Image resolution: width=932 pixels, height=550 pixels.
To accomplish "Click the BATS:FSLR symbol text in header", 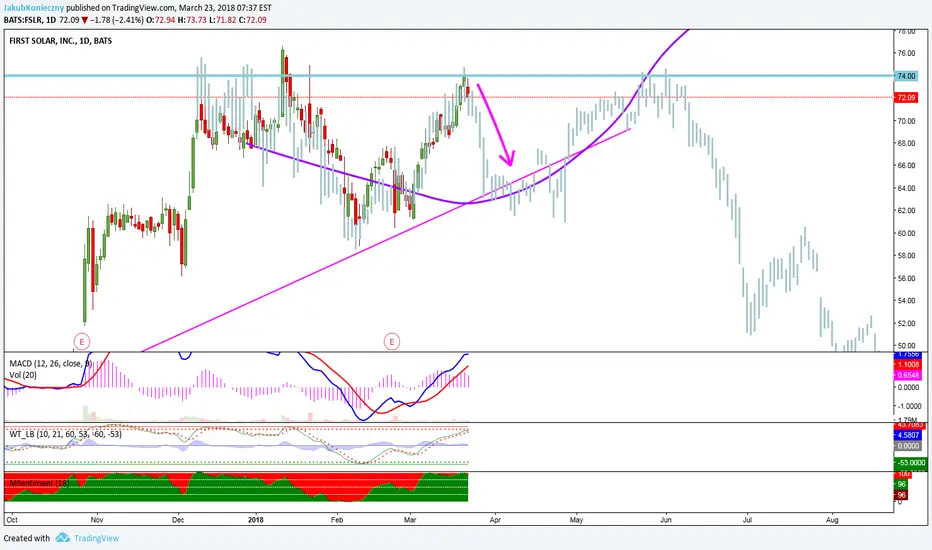I will point(23,20).
